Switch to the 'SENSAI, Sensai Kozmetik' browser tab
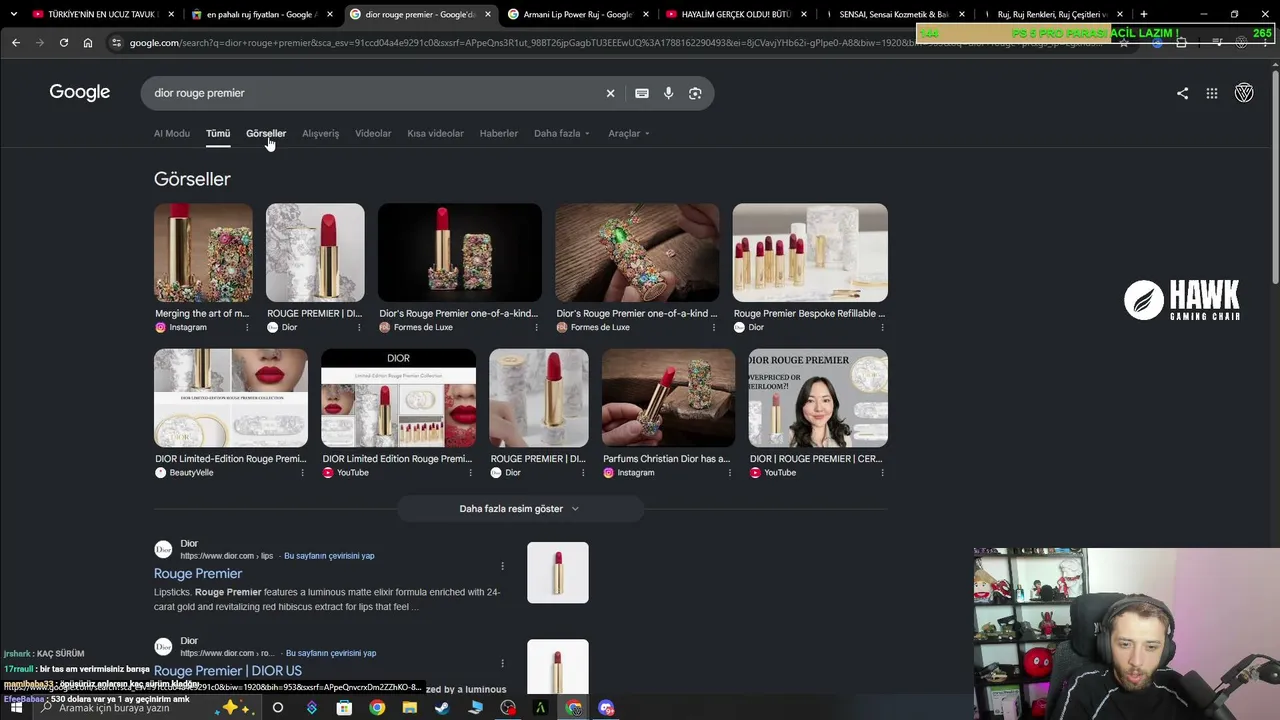 click(x=895, y=14)
